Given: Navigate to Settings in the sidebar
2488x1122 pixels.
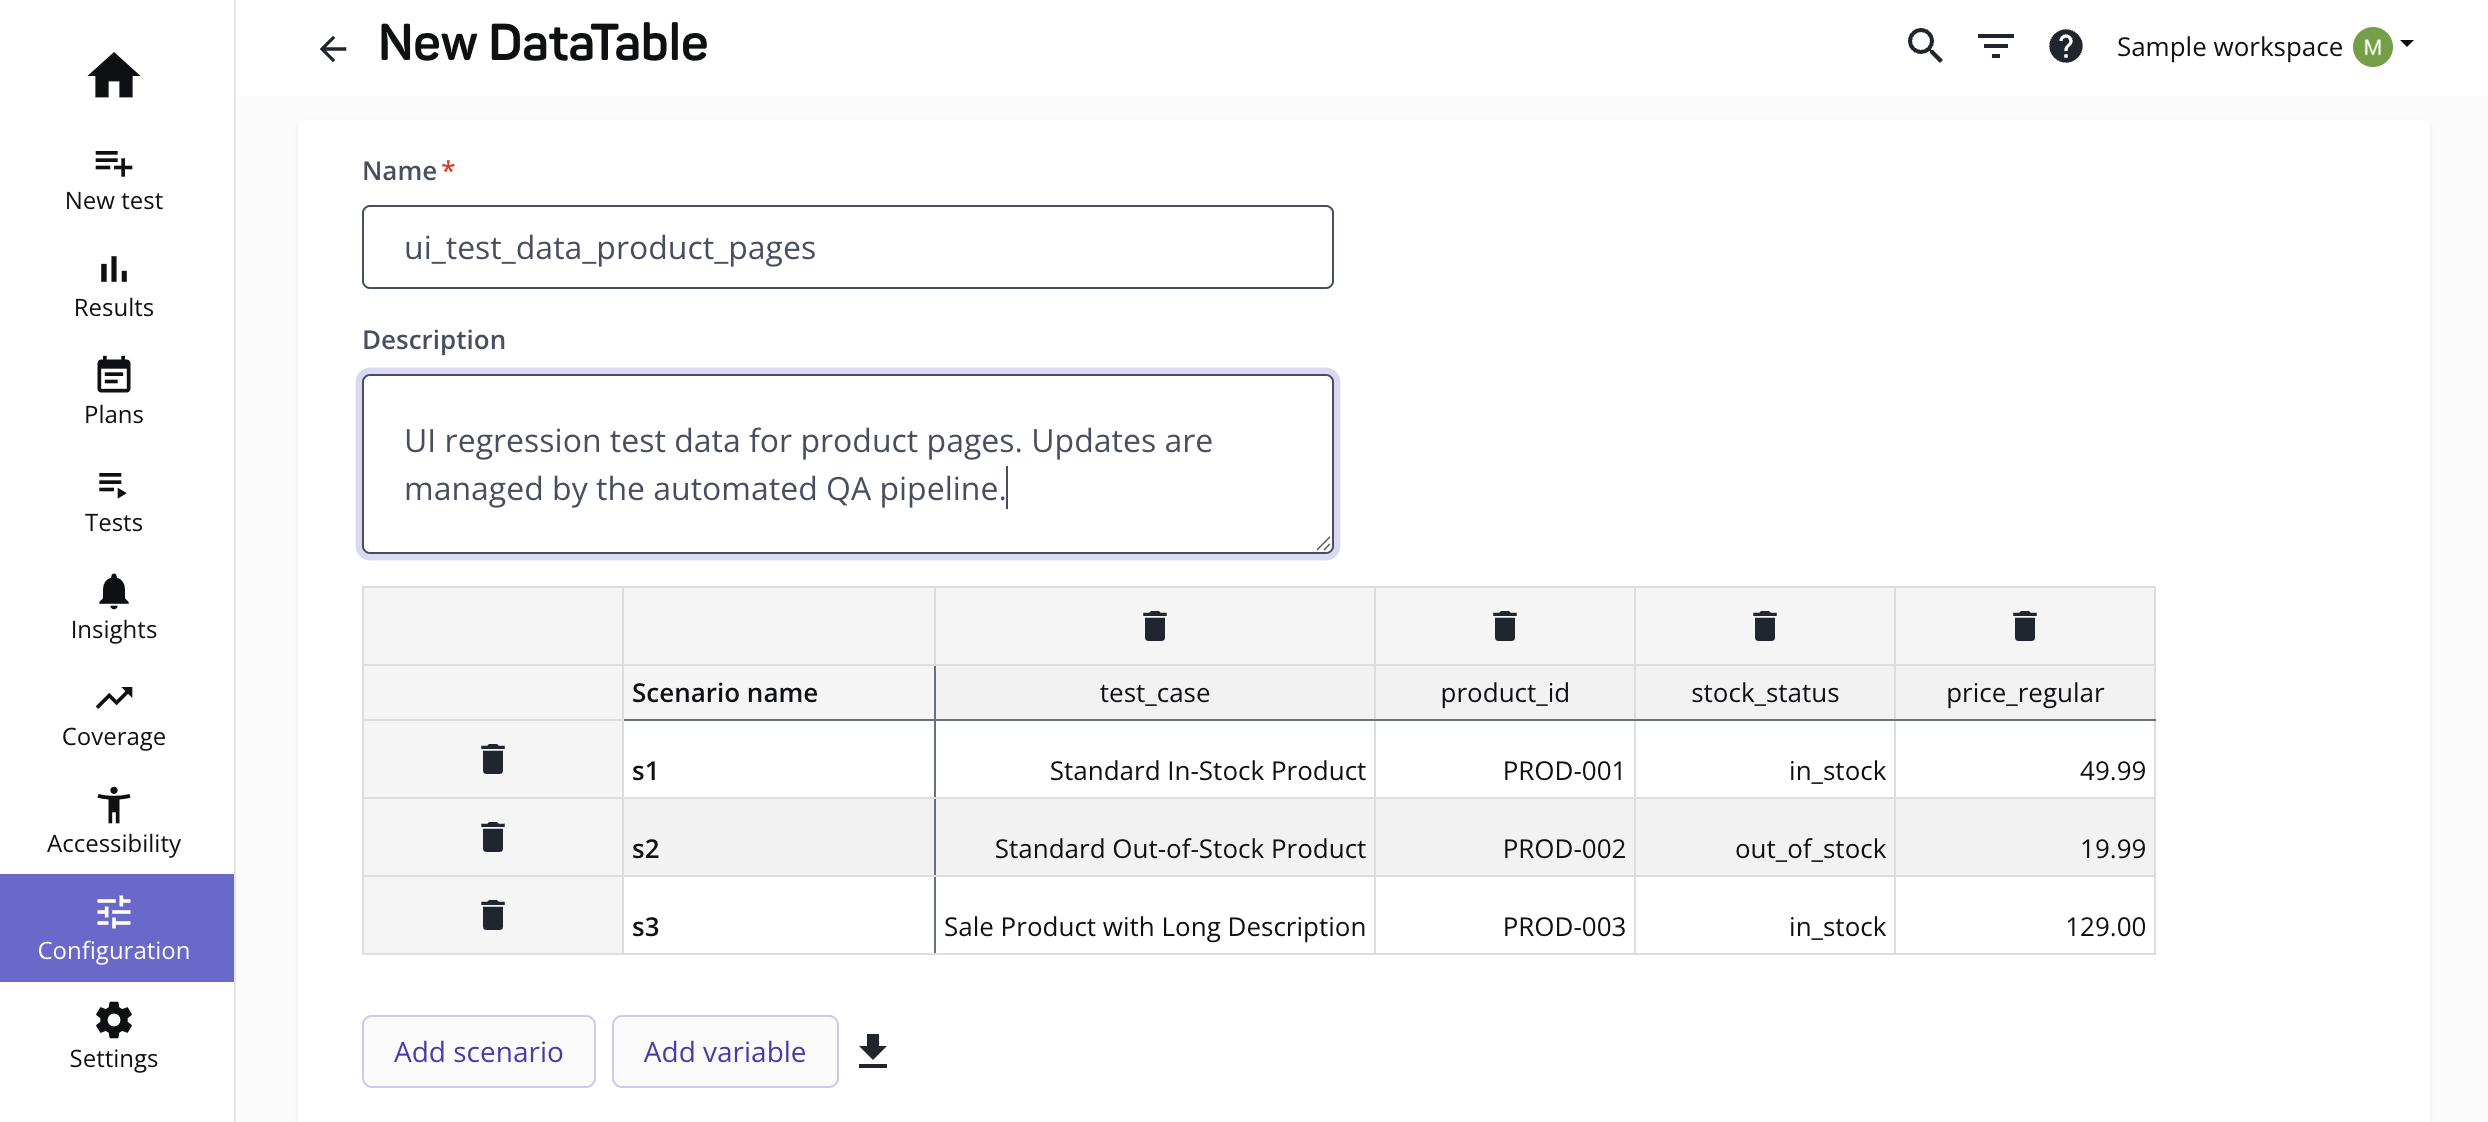Looking at the screenshot, I should [x=113, y=1036].
